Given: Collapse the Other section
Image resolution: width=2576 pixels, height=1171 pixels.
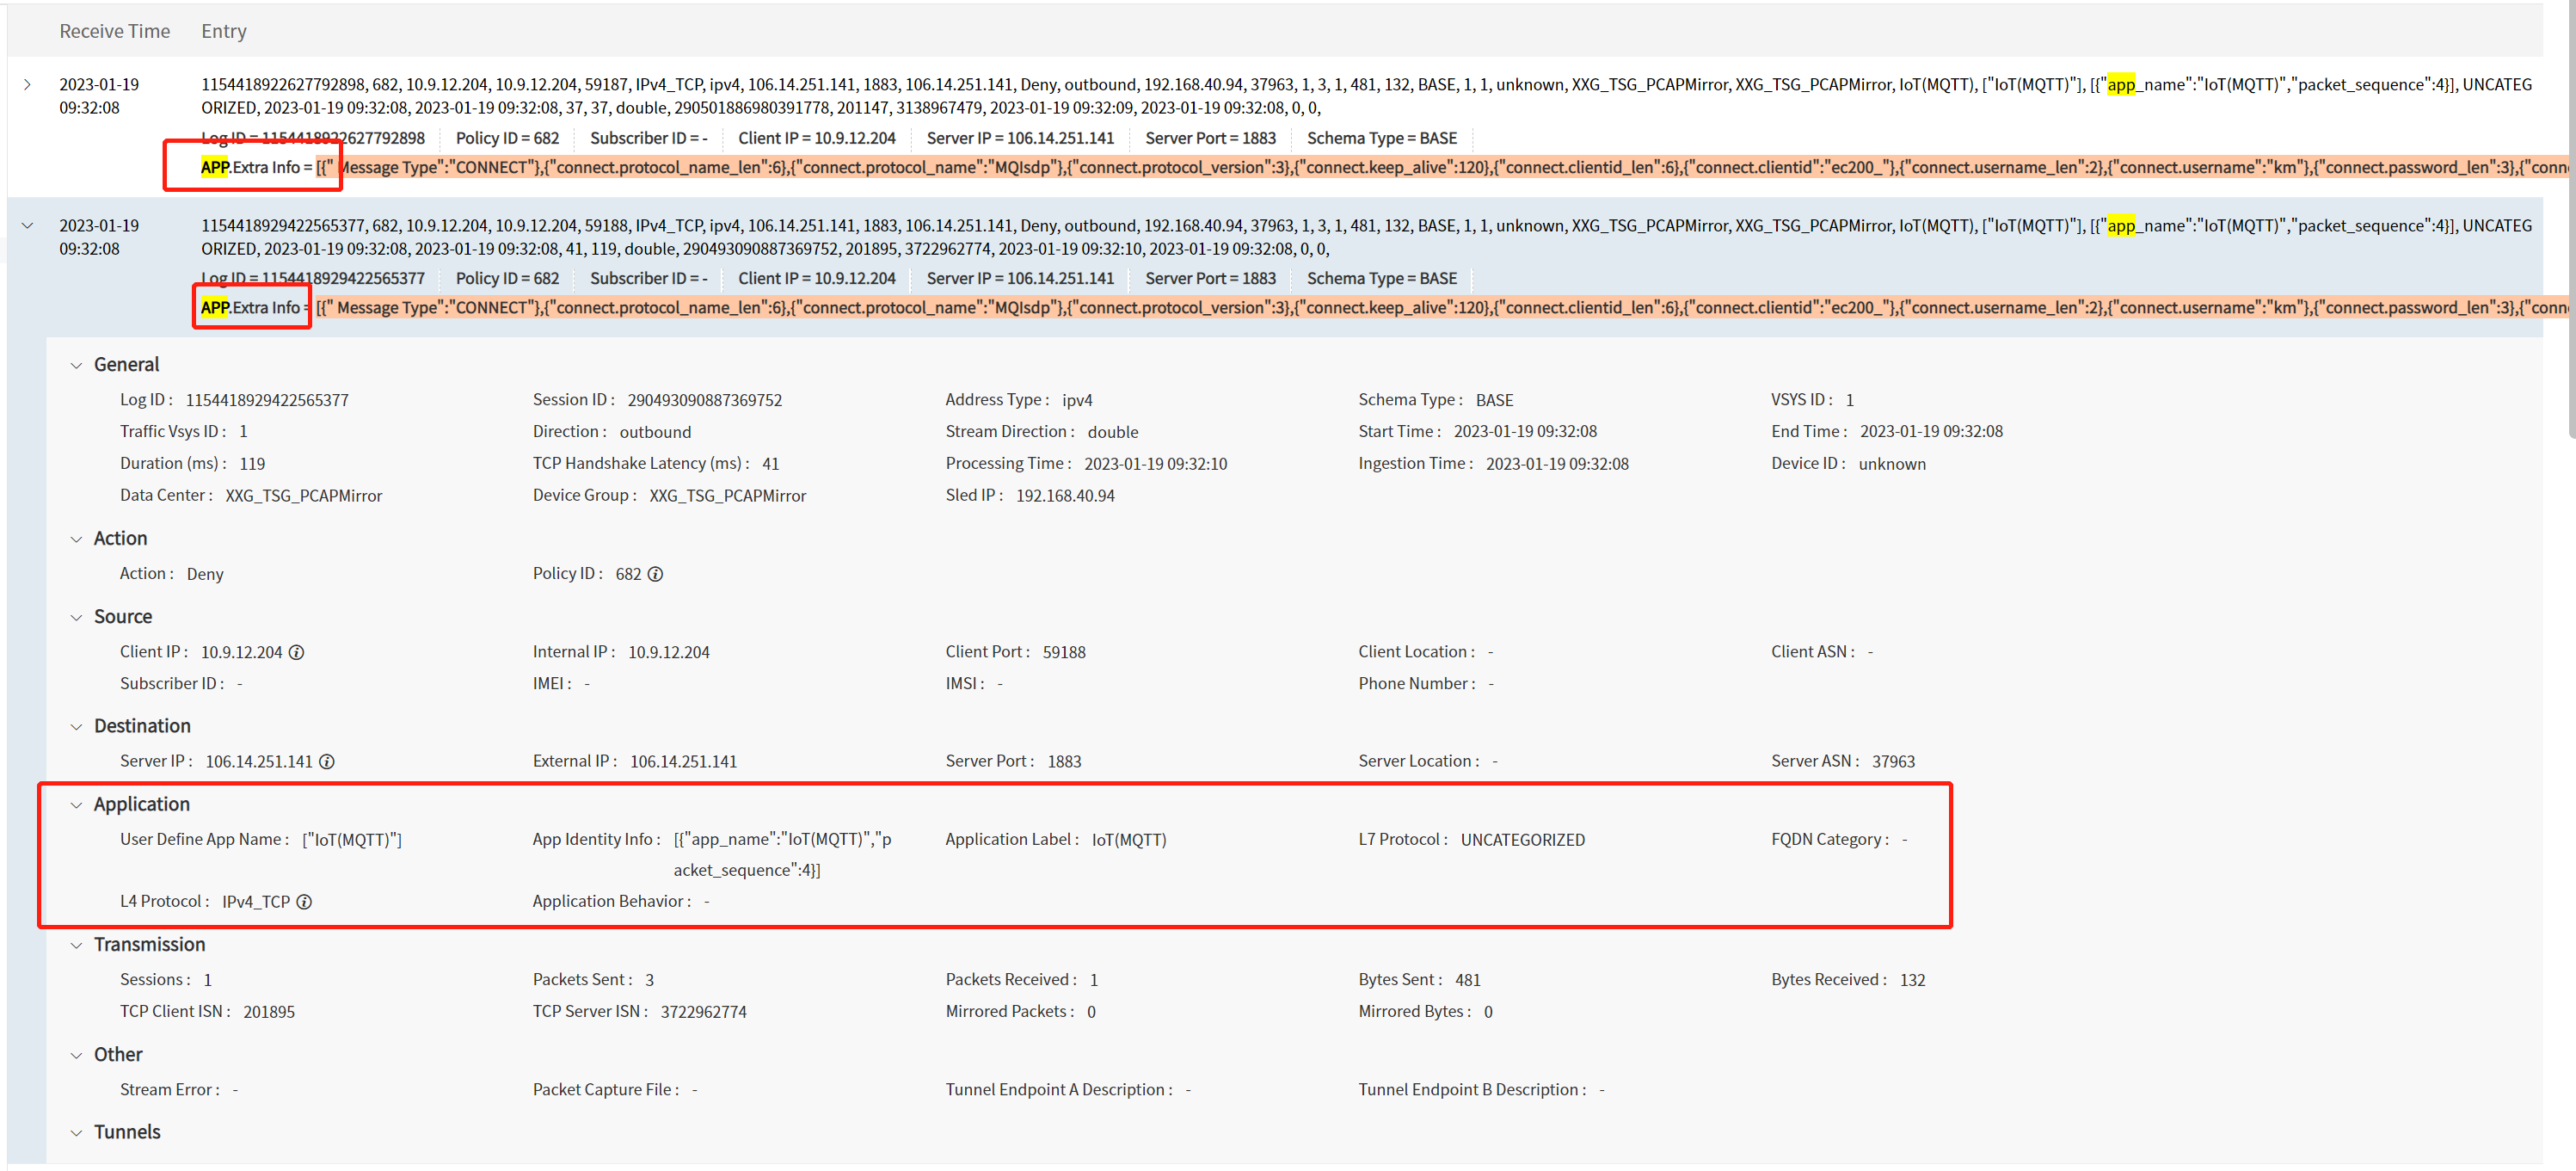Looking at the screenshot, I should tap(76, 1056).
